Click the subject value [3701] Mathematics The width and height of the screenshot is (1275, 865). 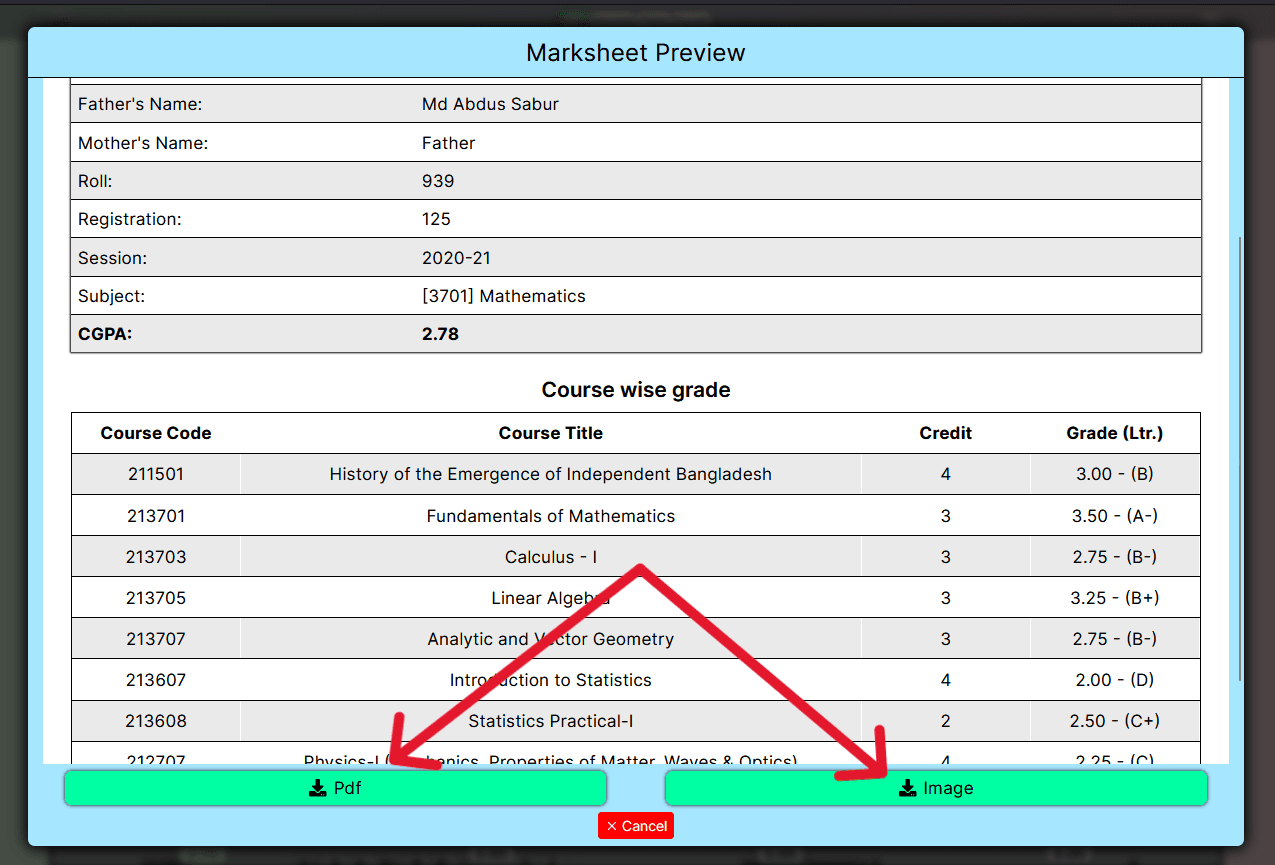[503, 296]
